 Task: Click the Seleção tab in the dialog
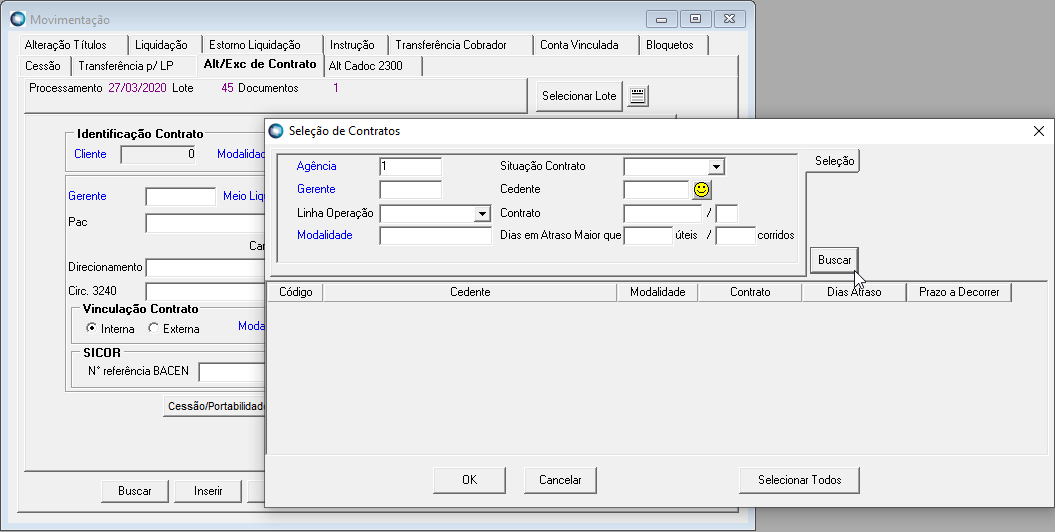click(834, 161)
